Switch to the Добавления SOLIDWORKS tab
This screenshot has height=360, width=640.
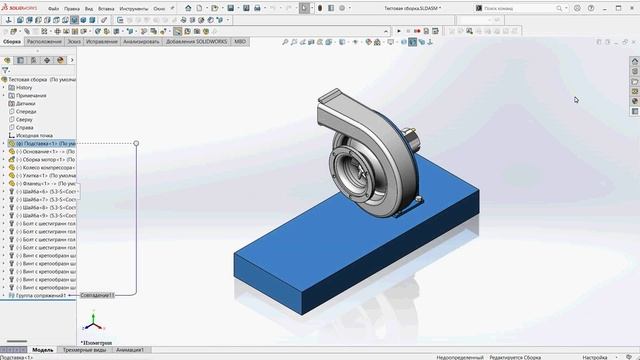196,42
